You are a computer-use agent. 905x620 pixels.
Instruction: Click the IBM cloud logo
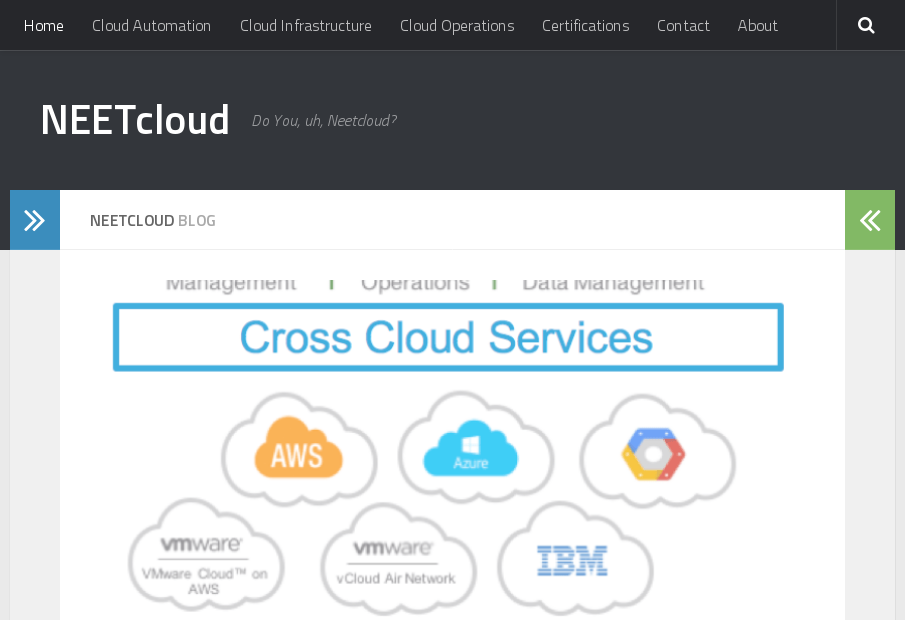tap(575, 559)
